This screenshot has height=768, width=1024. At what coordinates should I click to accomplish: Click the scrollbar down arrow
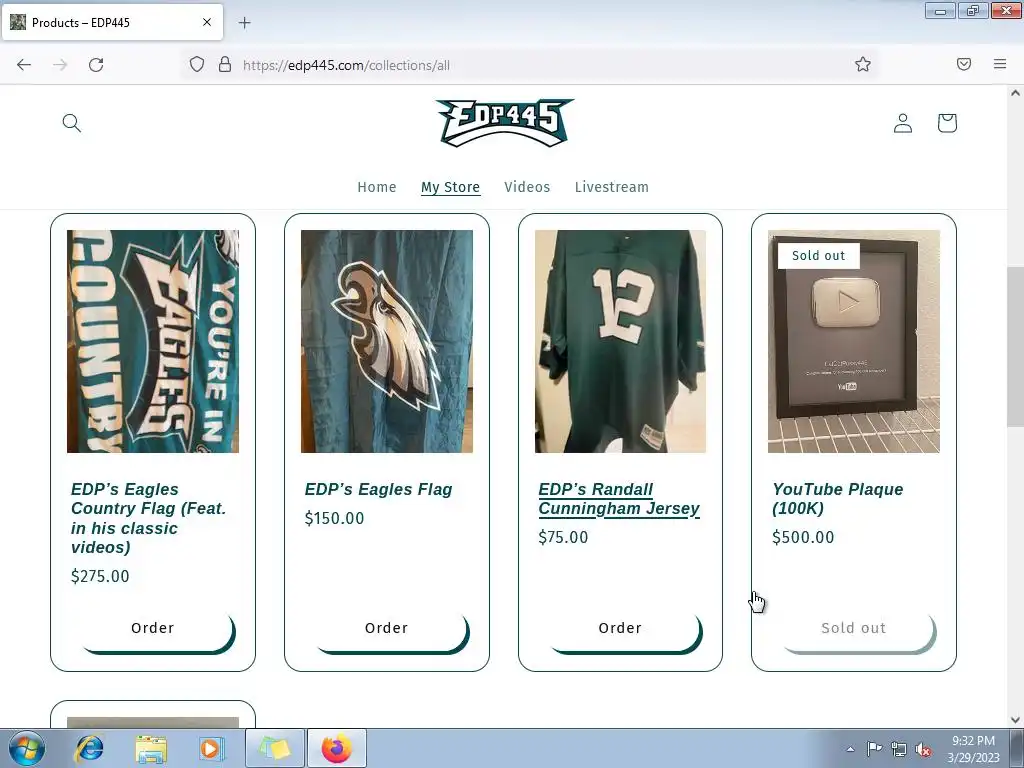coord(1015,720)
